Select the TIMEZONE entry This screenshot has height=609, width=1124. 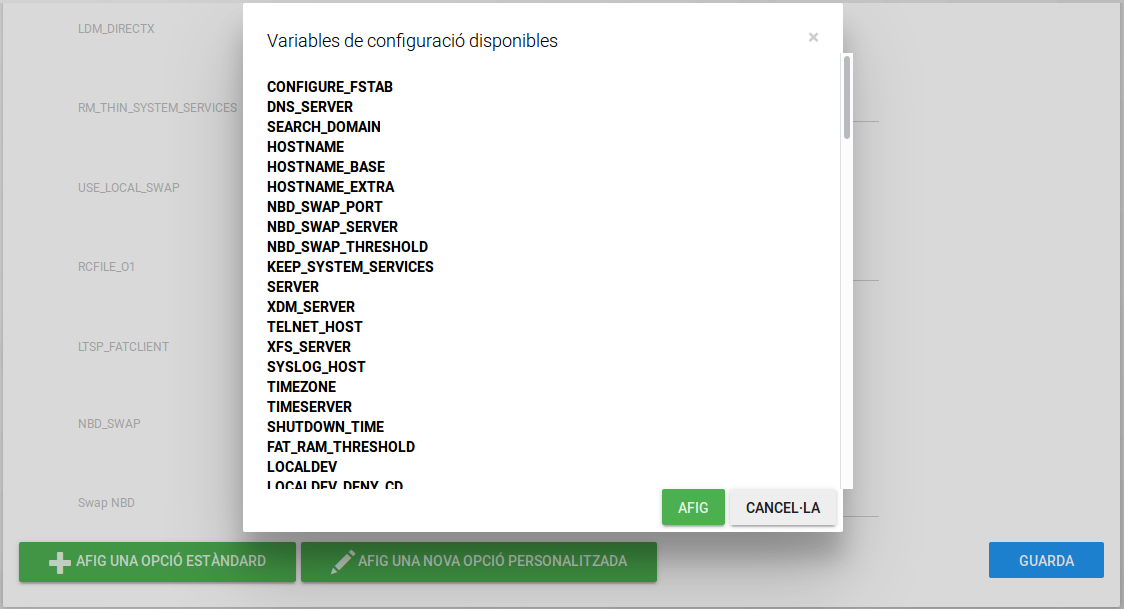point(301,387)
